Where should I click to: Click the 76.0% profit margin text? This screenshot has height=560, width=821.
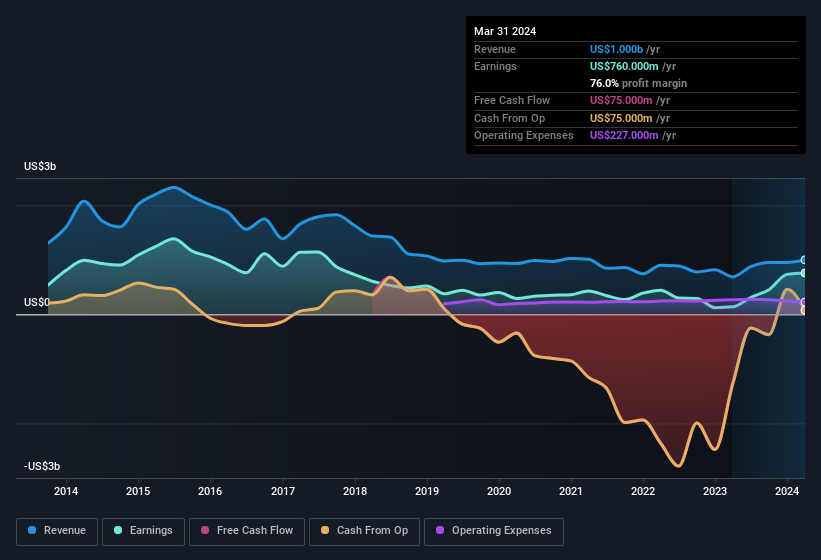[638, 83]
